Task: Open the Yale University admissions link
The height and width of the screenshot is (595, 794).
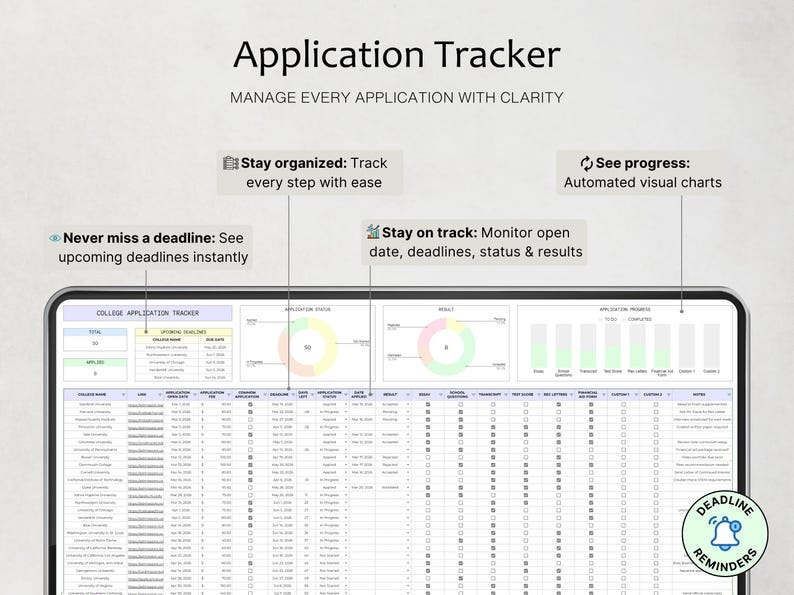Action: tap(146, 434)
